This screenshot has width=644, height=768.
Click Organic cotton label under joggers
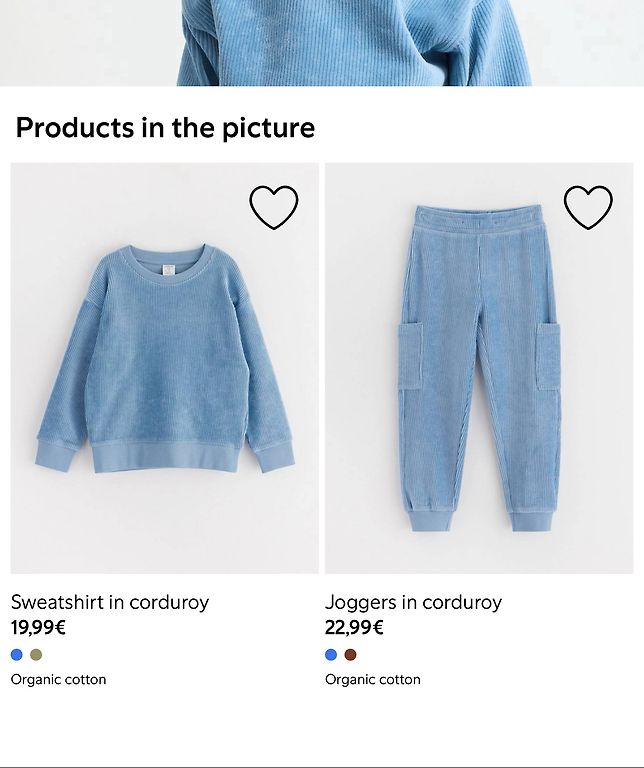point(373,680)
